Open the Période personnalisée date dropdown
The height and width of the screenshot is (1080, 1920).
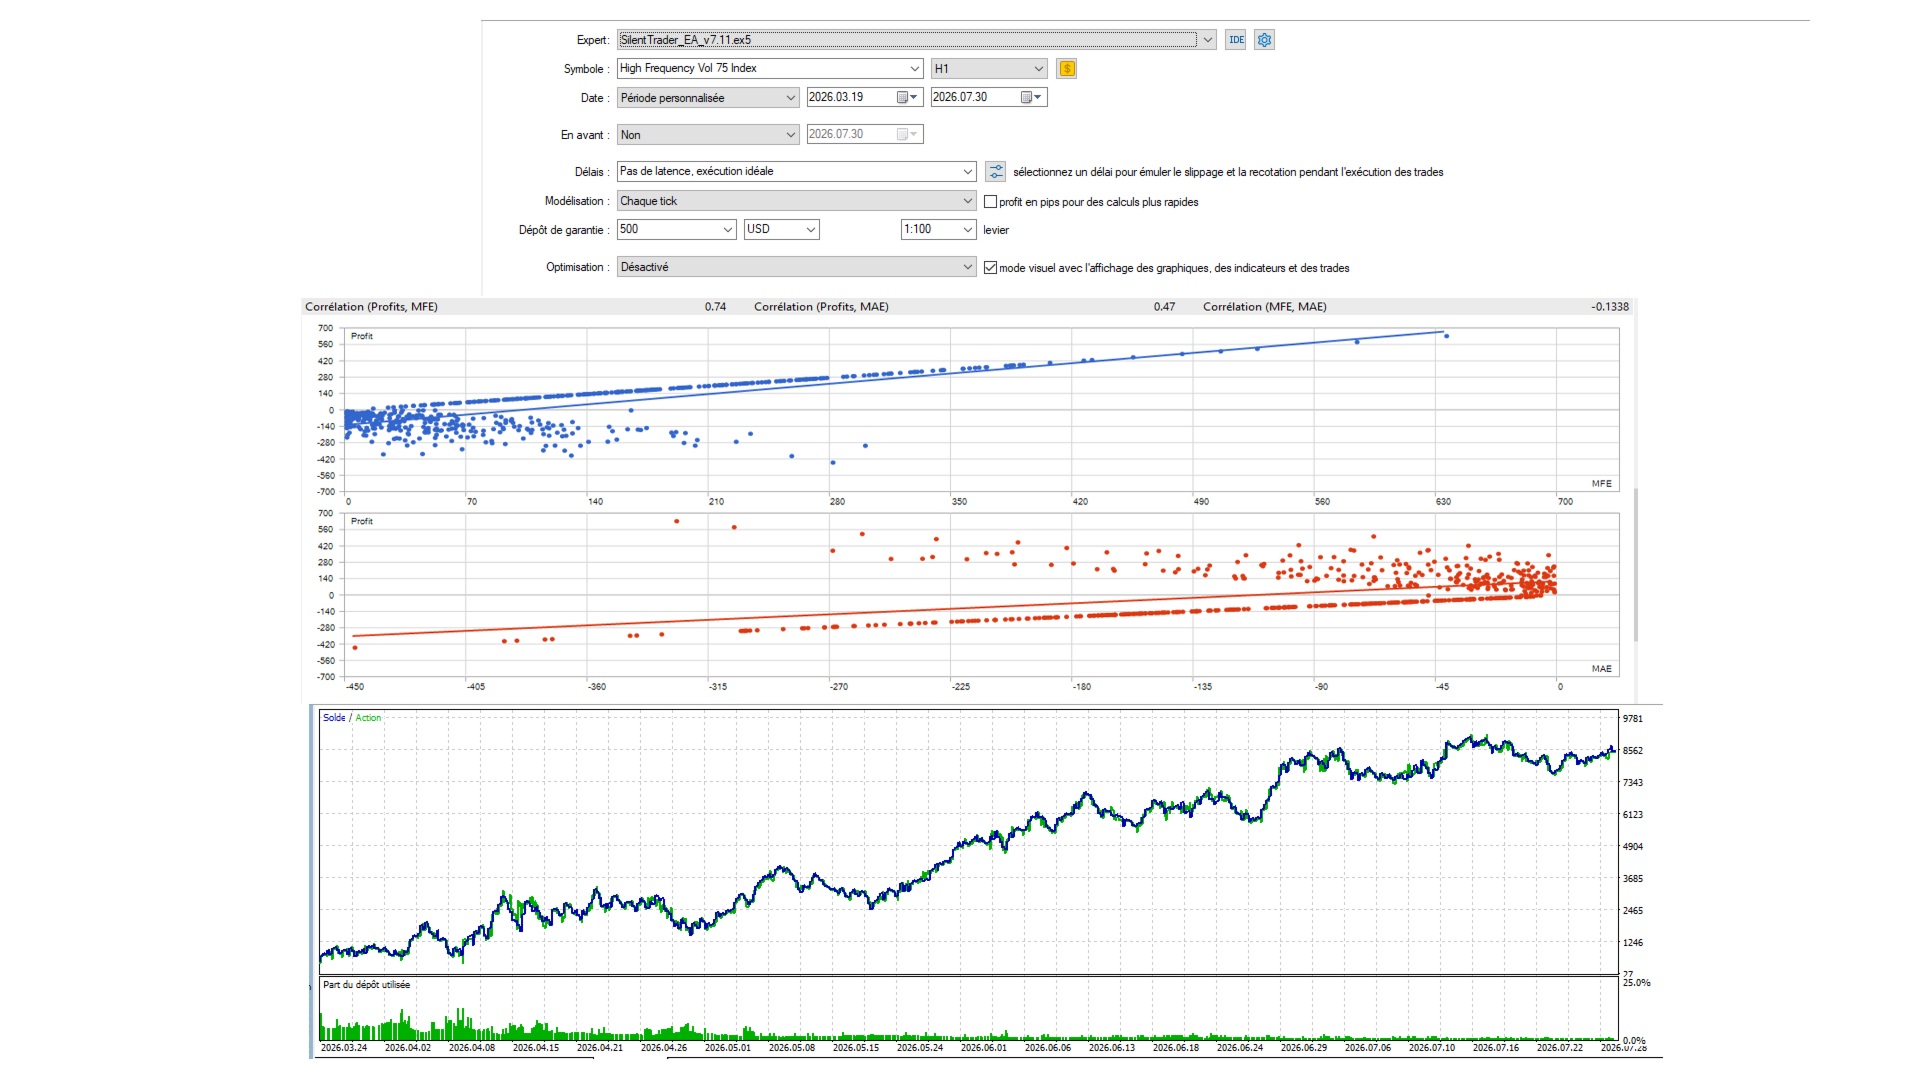(708, 98)
